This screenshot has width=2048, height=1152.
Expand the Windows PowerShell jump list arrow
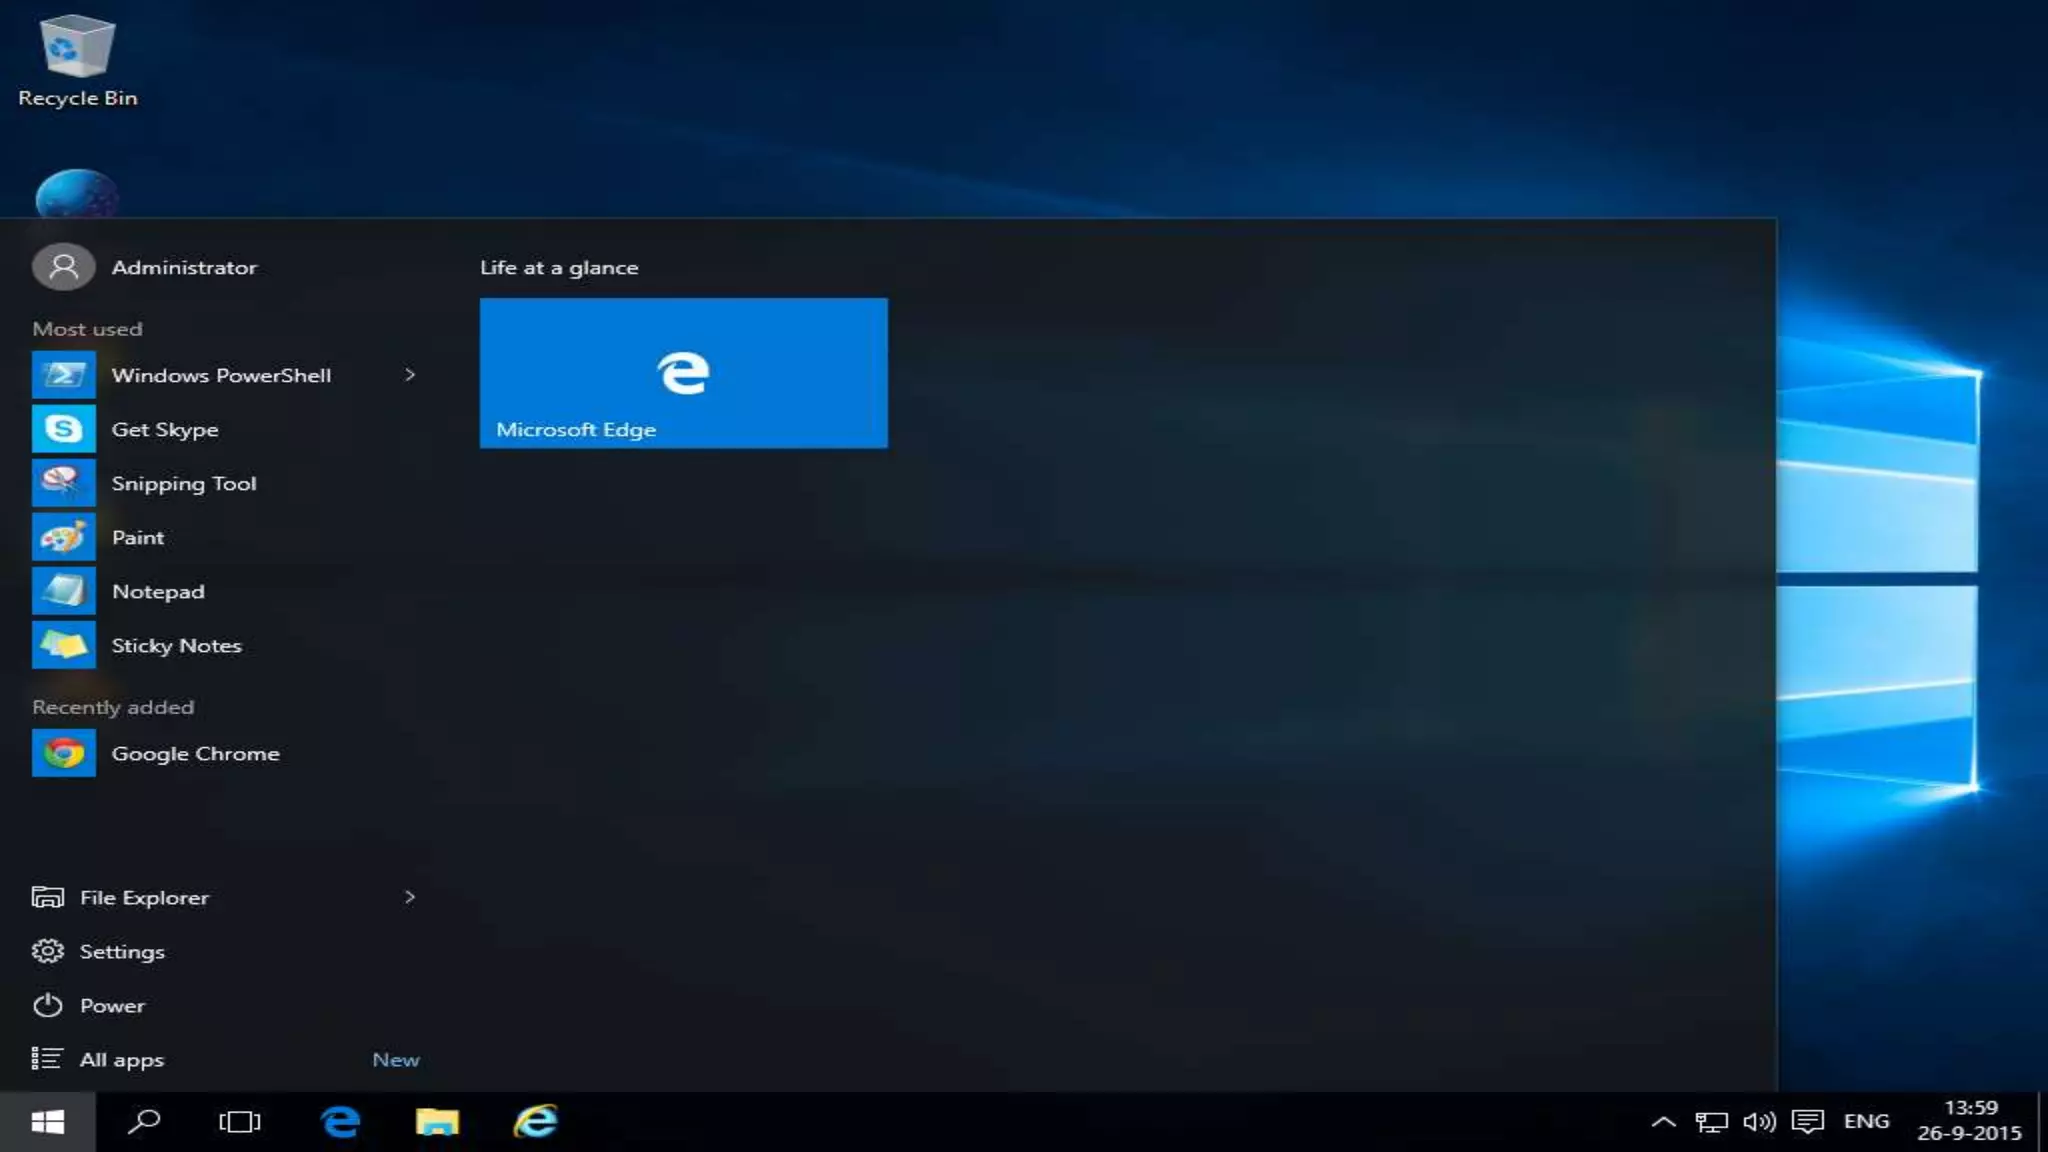409,375
